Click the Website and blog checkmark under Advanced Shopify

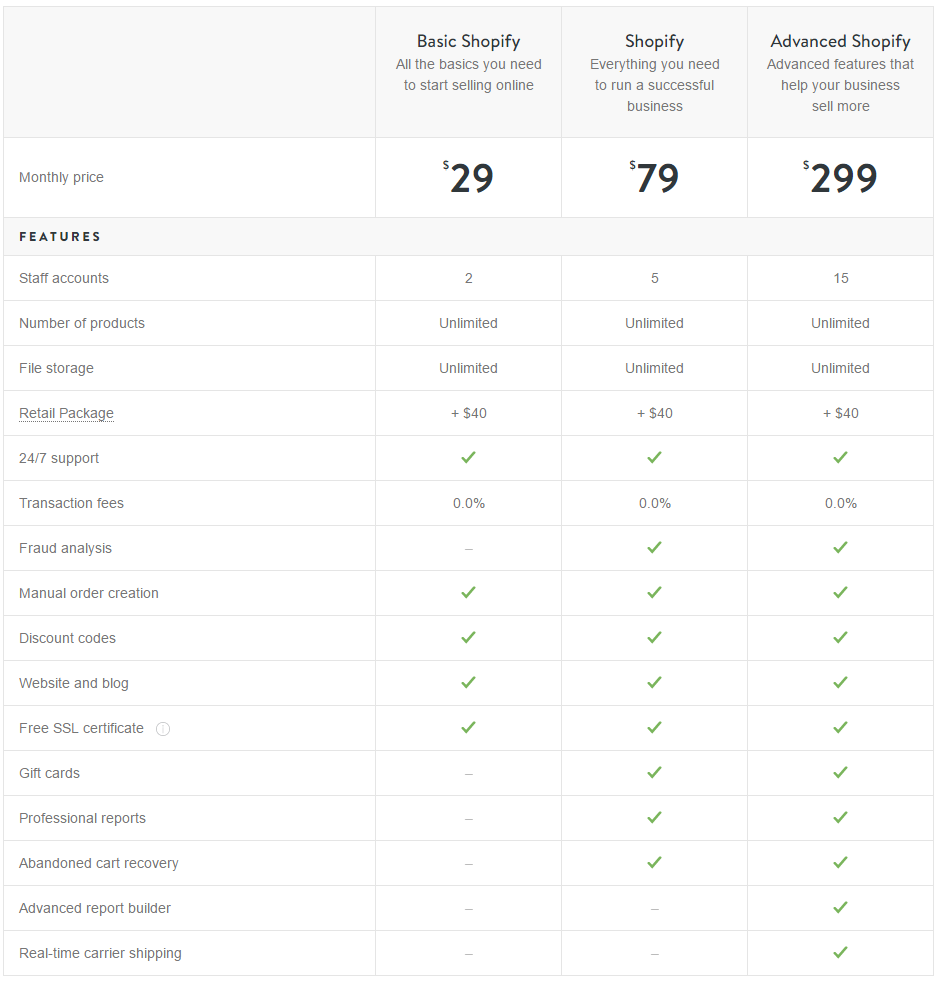pos(840,683)
